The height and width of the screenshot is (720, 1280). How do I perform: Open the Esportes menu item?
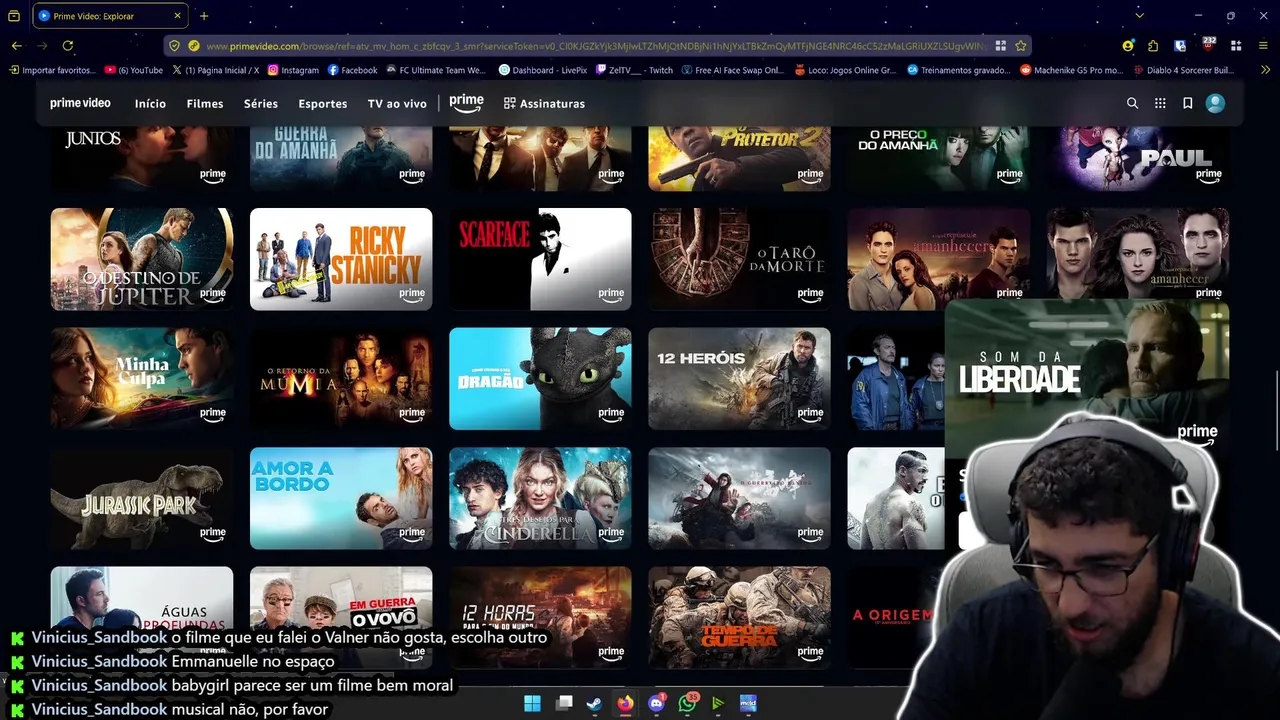coord(322,104)
